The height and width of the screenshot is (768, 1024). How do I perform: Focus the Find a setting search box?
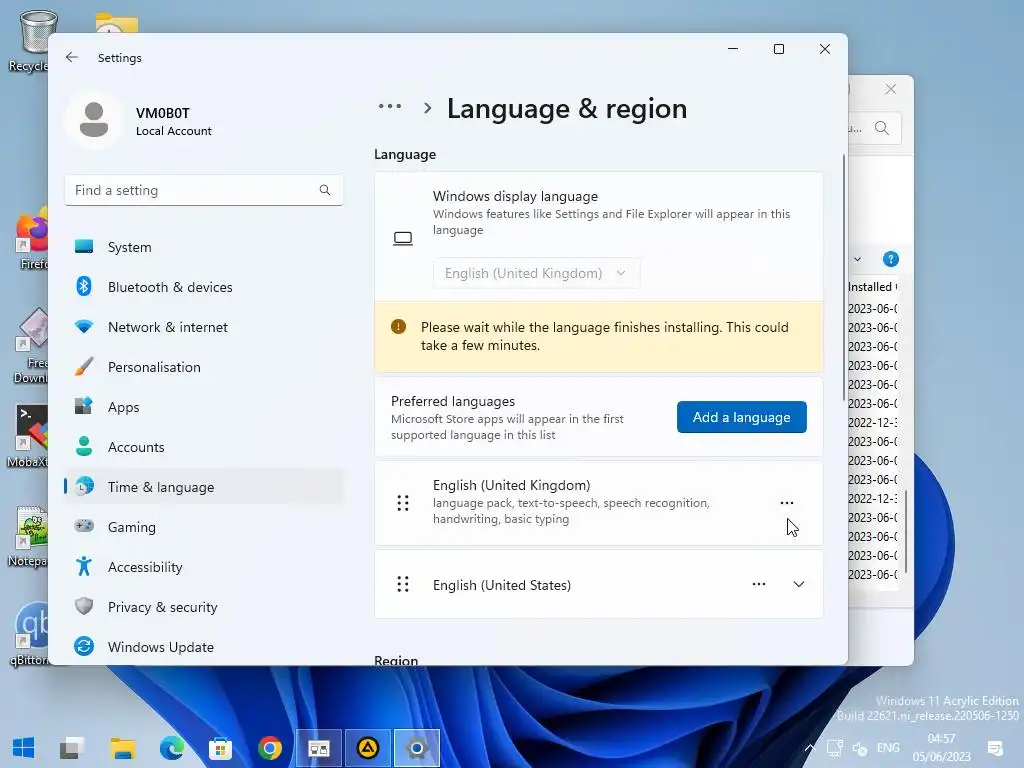[204, 190]
